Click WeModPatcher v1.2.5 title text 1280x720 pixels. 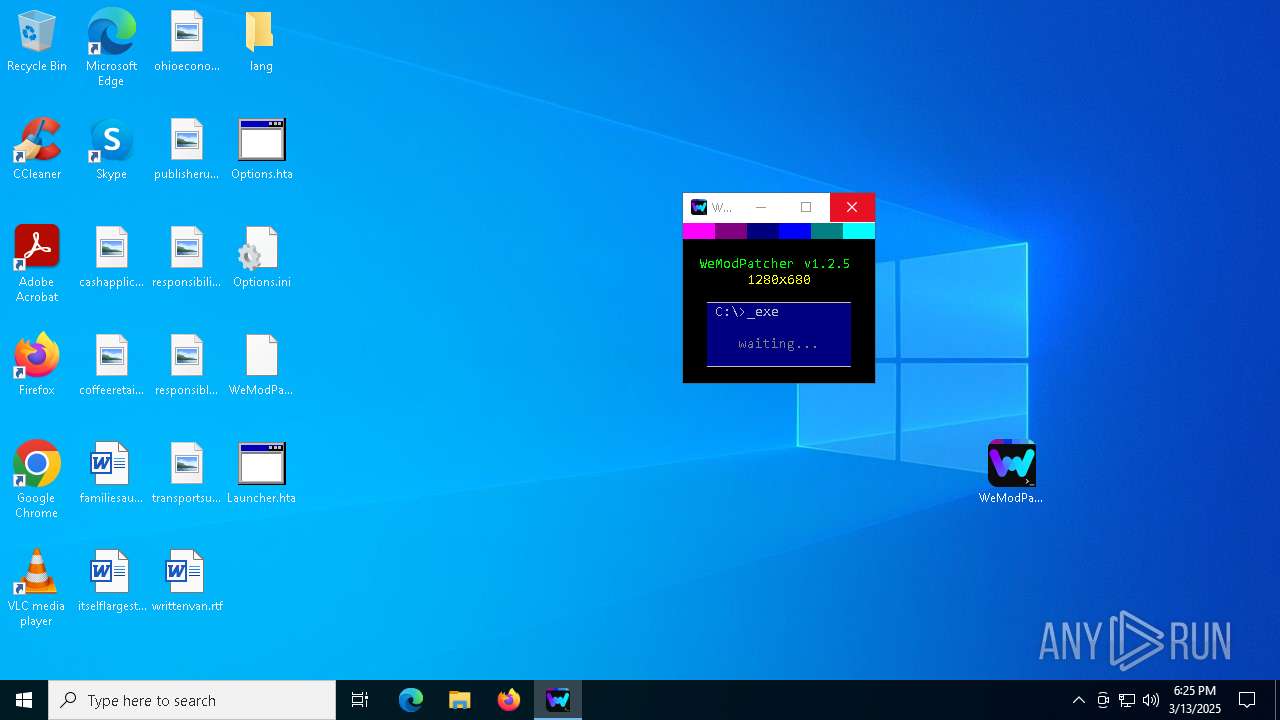(775, 264)
